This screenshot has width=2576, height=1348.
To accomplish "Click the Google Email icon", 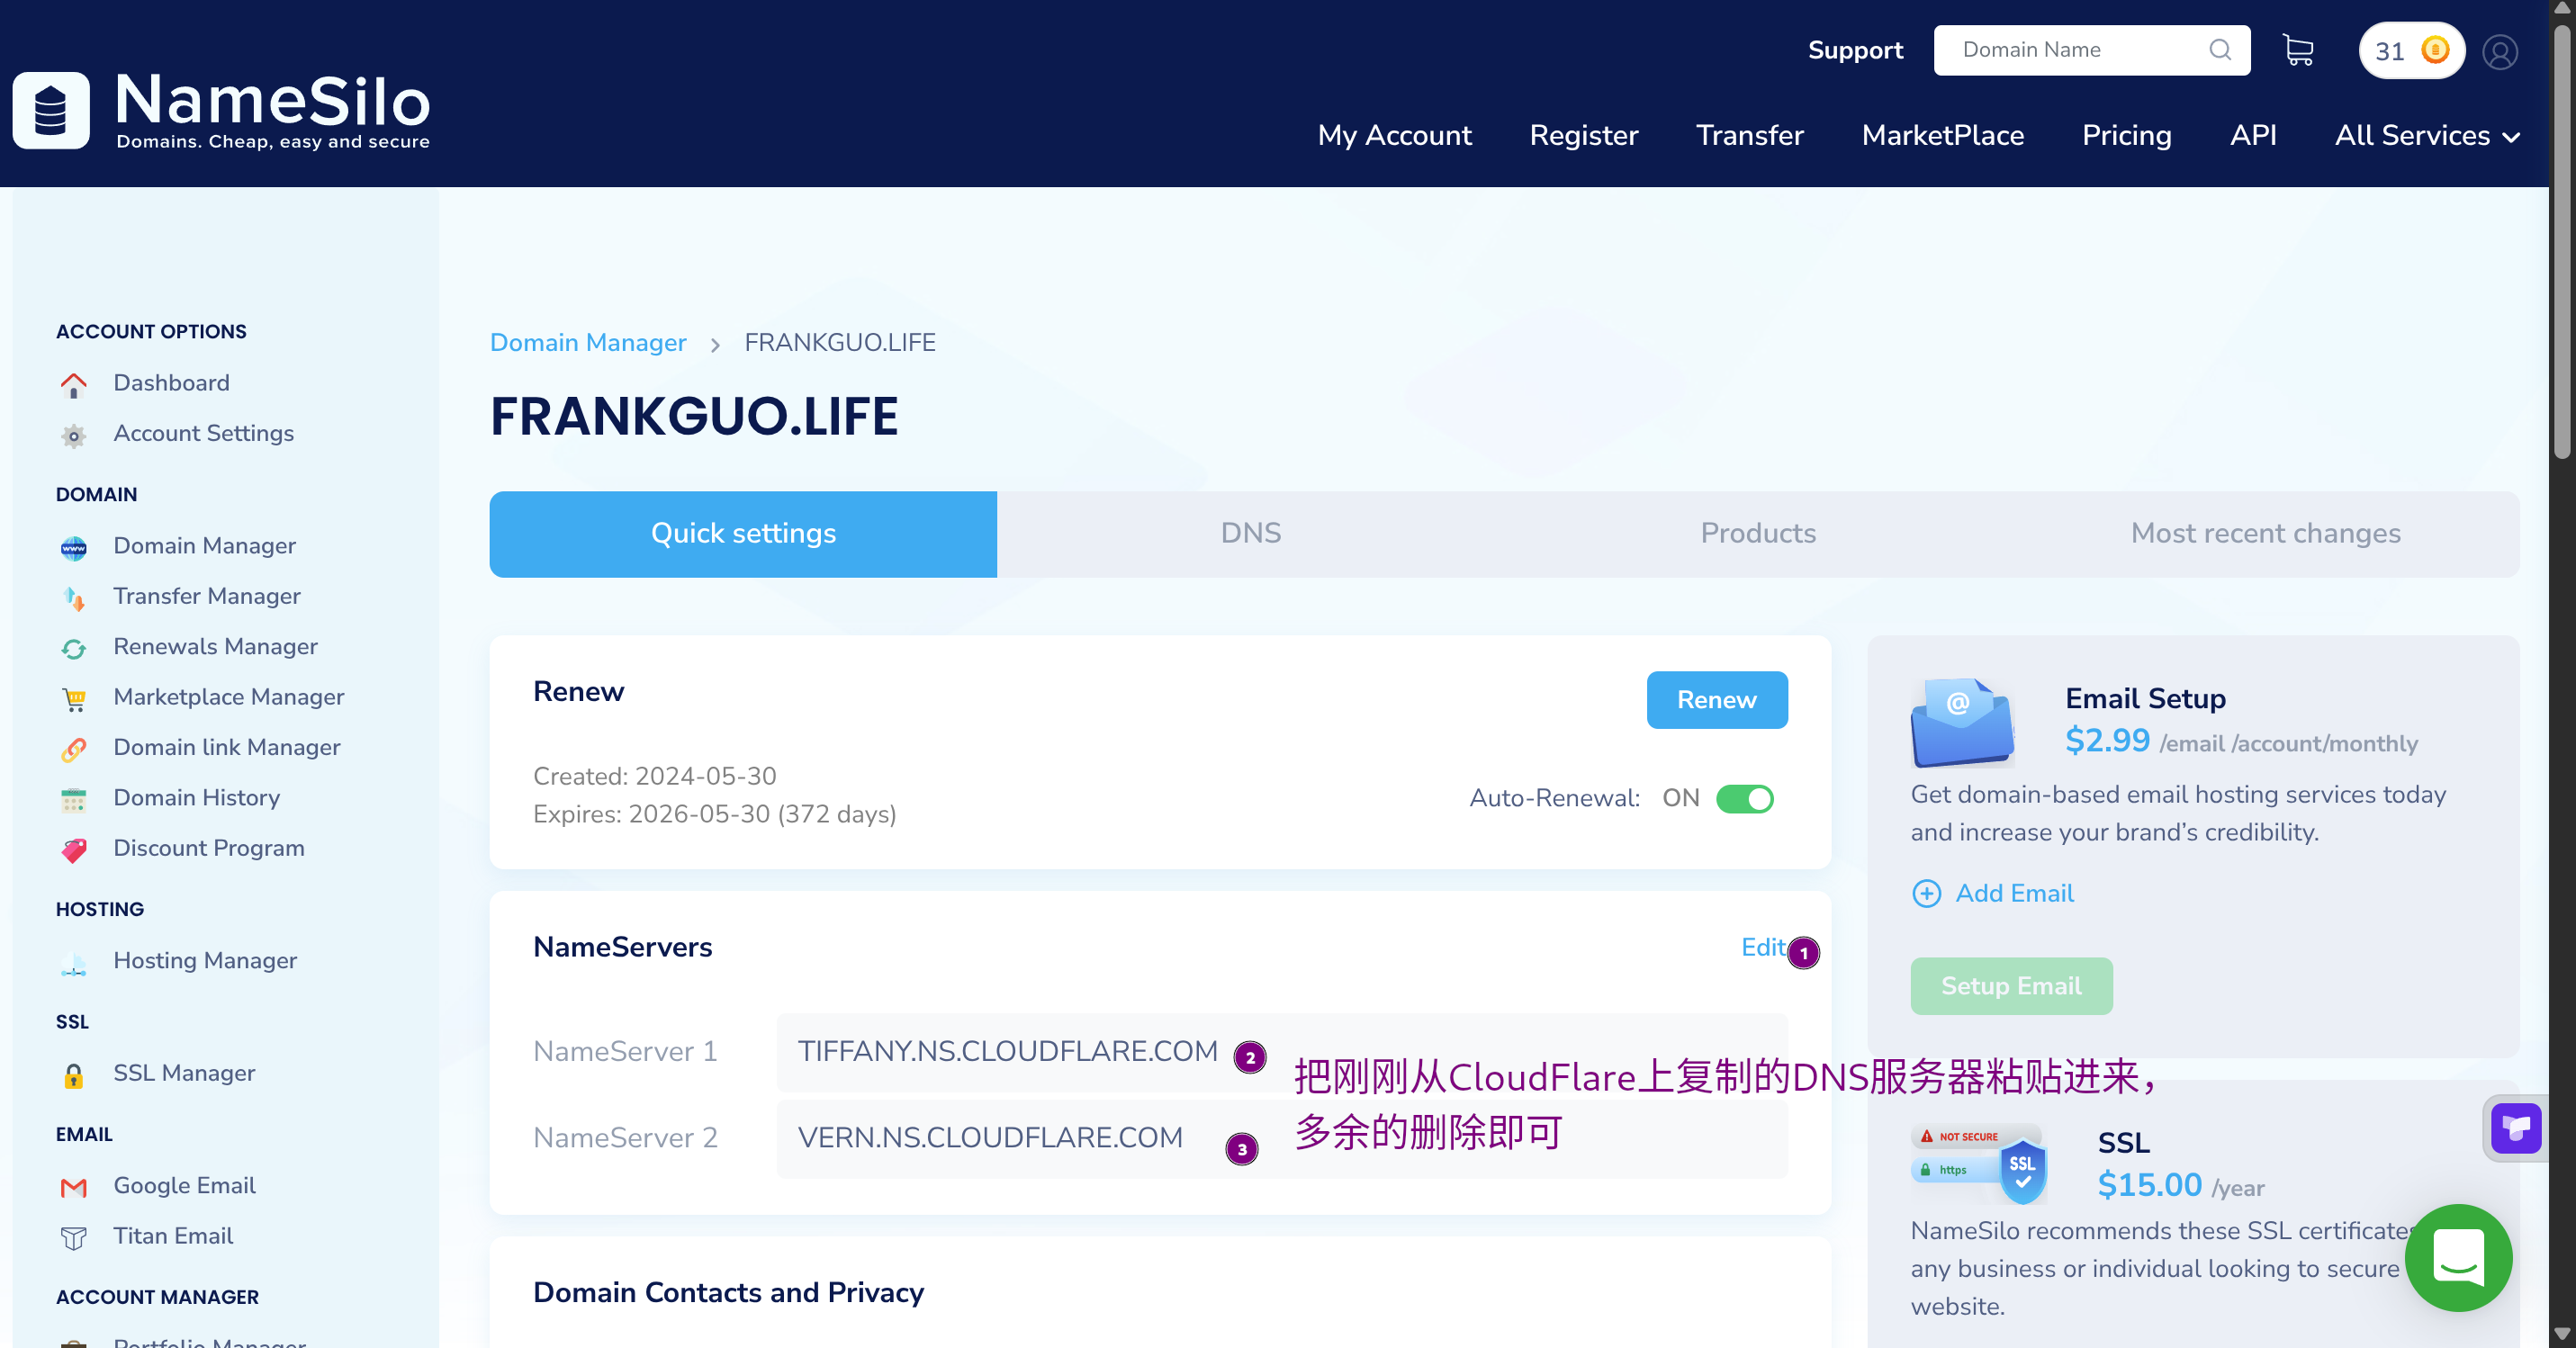I will [x=73, y=1187].
